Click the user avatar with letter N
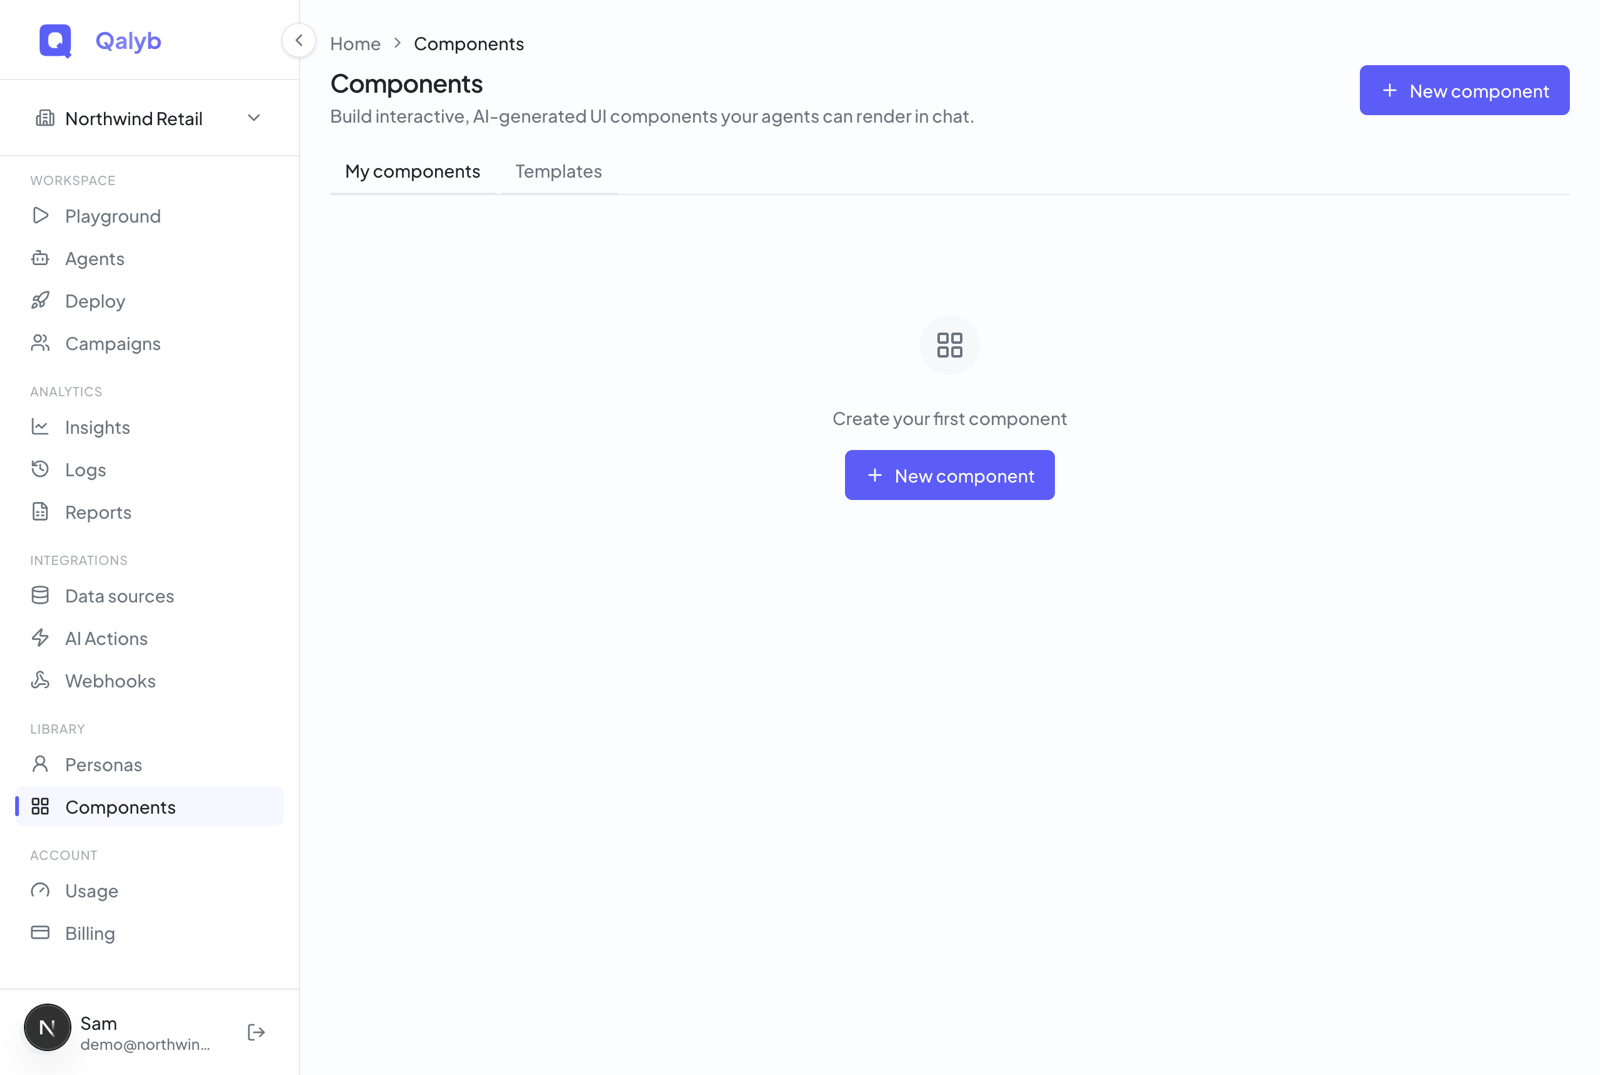The height and width of the screenshot is (1075, 1600). tap(47, 1028)
